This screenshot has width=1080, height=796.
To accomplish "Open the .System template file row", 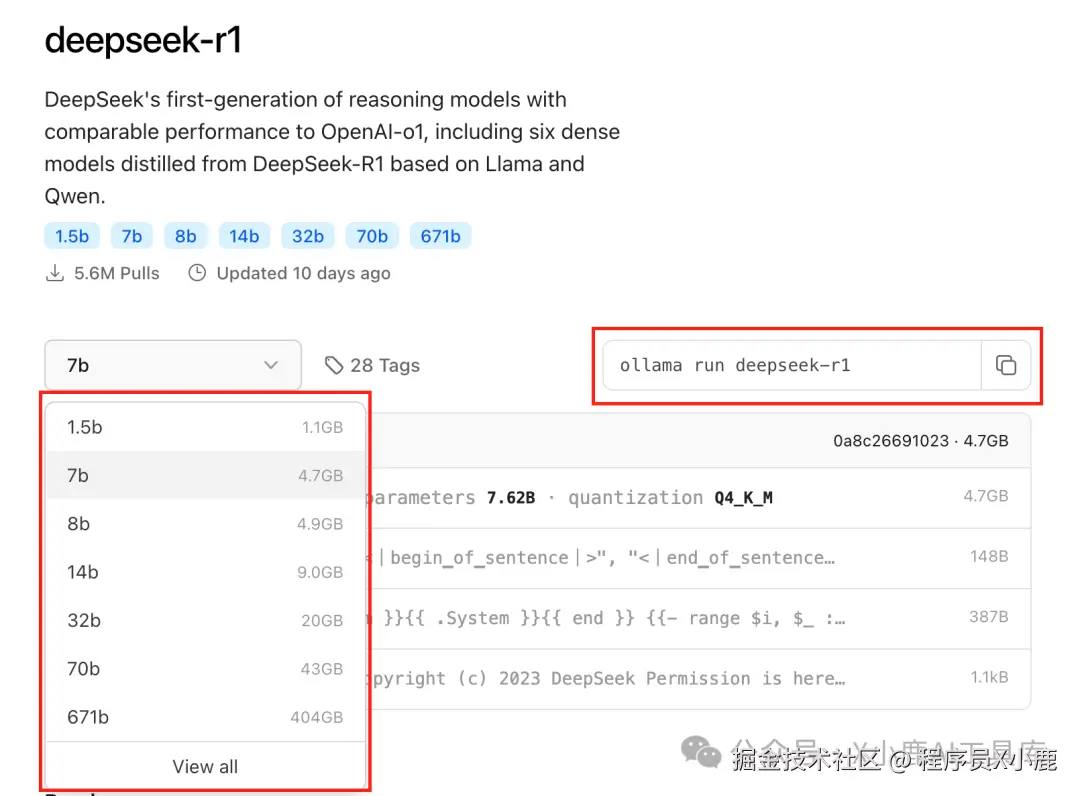I will pyautogui.click(x=700, y=618).
